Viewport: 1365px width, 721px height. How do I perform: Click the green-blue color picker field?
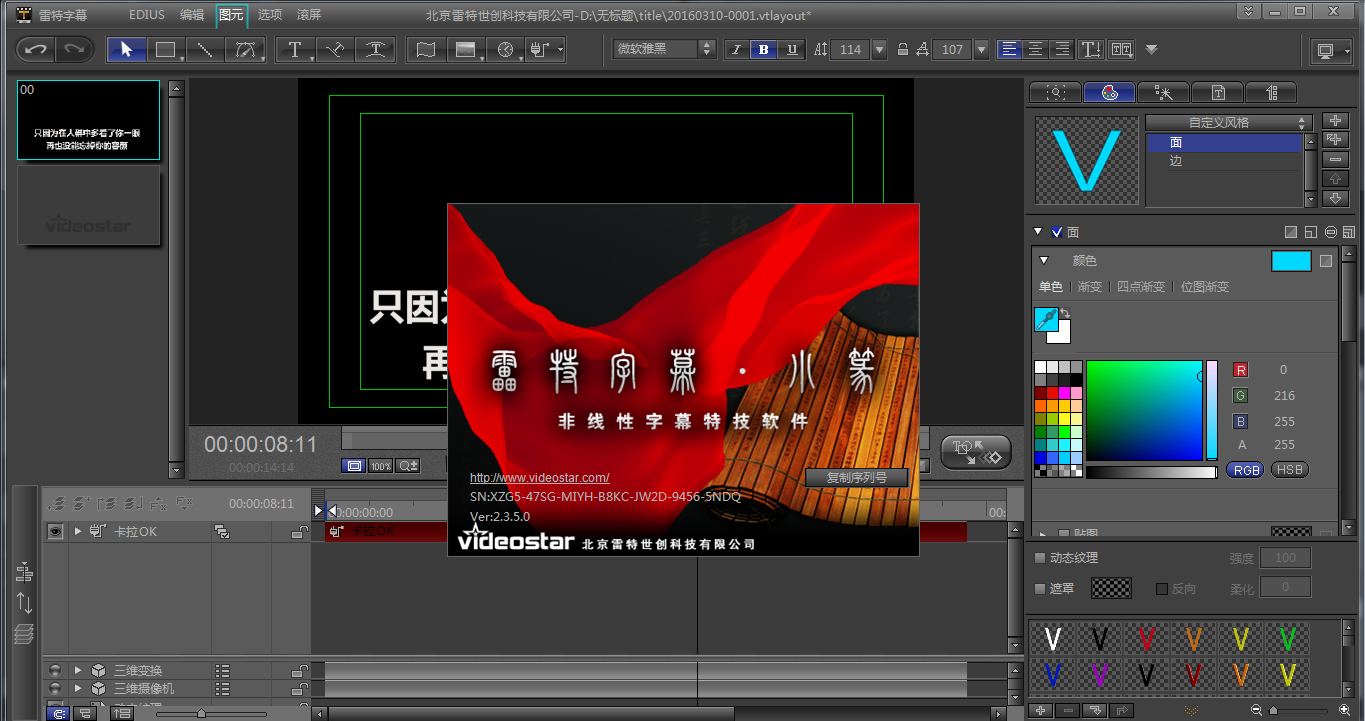pos(1144,410)
